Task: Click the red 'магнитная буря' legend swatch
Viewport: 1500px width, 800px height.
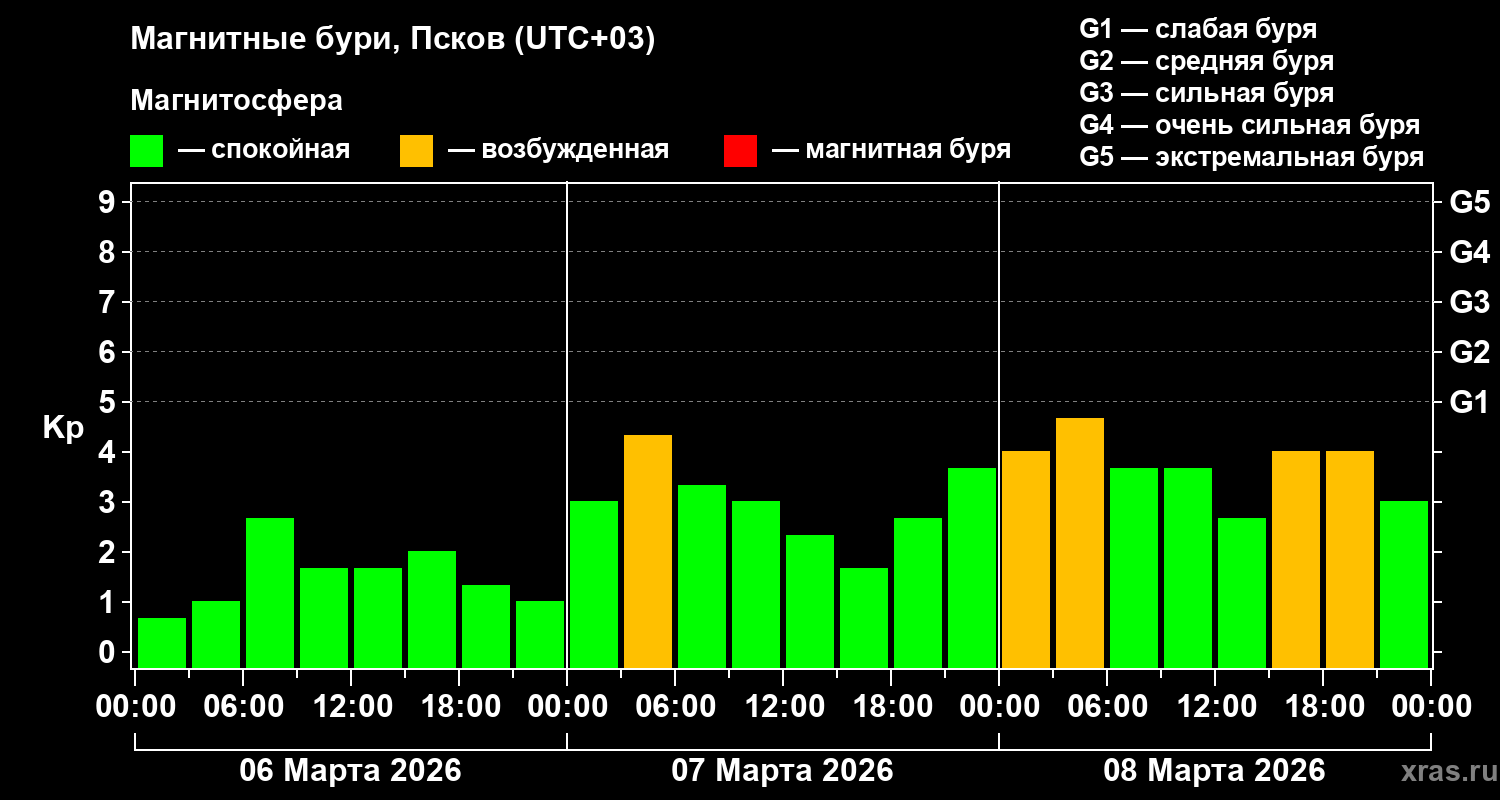Action: [x=741, y=151]
